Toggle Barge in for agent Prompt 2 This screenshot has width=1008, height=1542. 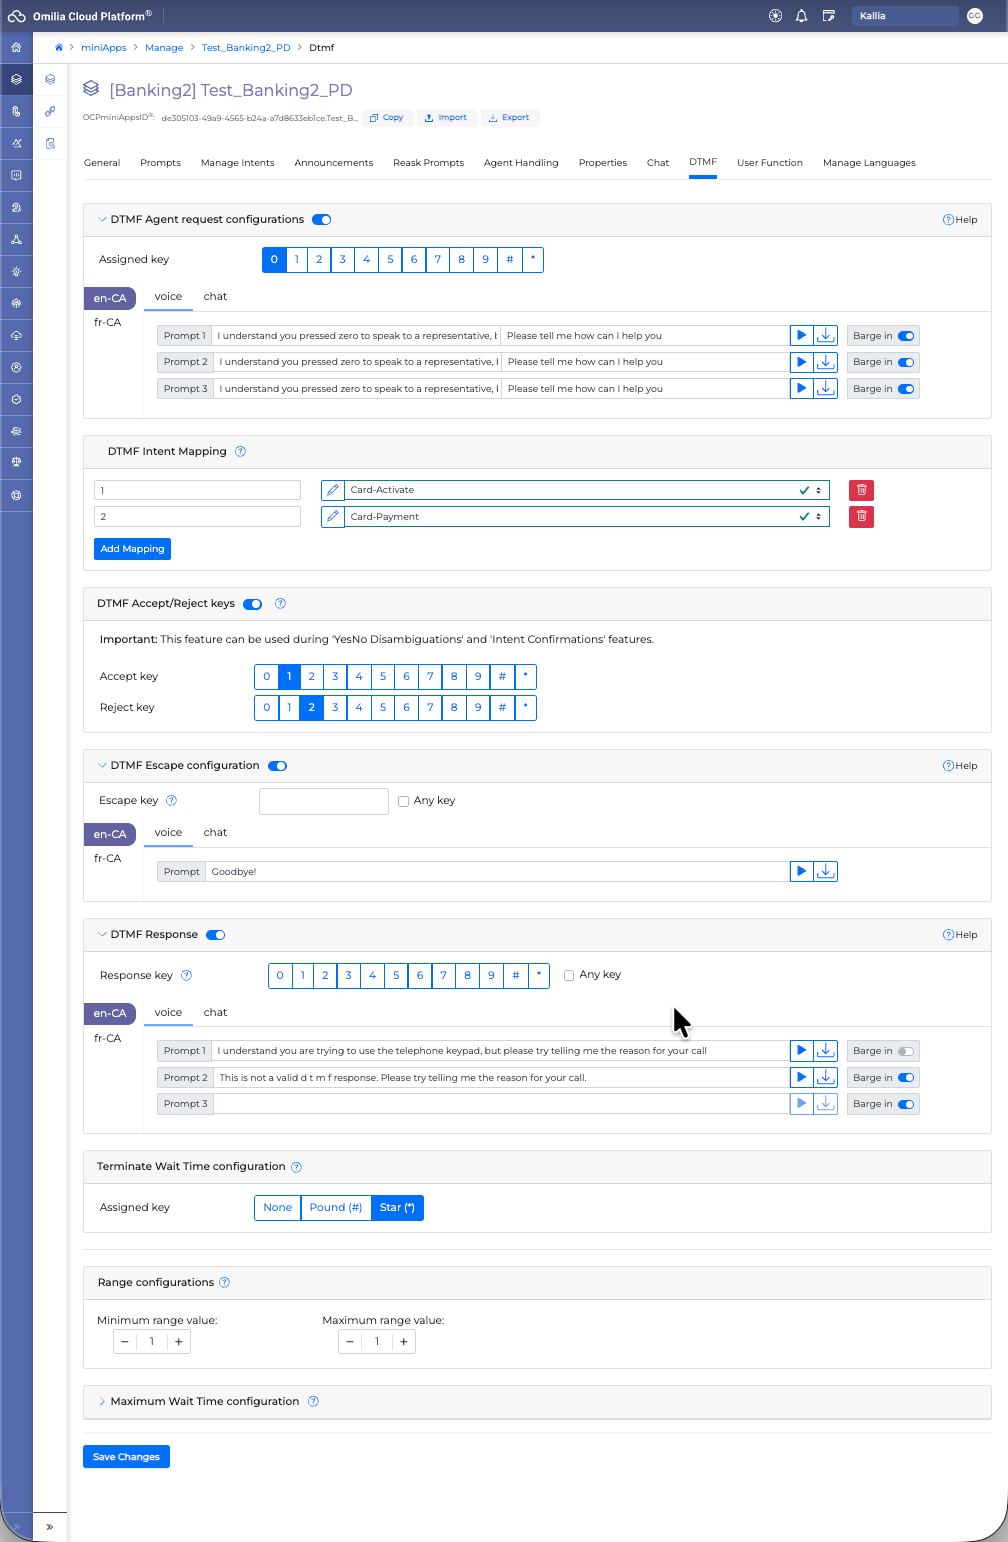(x=906, y=362)
